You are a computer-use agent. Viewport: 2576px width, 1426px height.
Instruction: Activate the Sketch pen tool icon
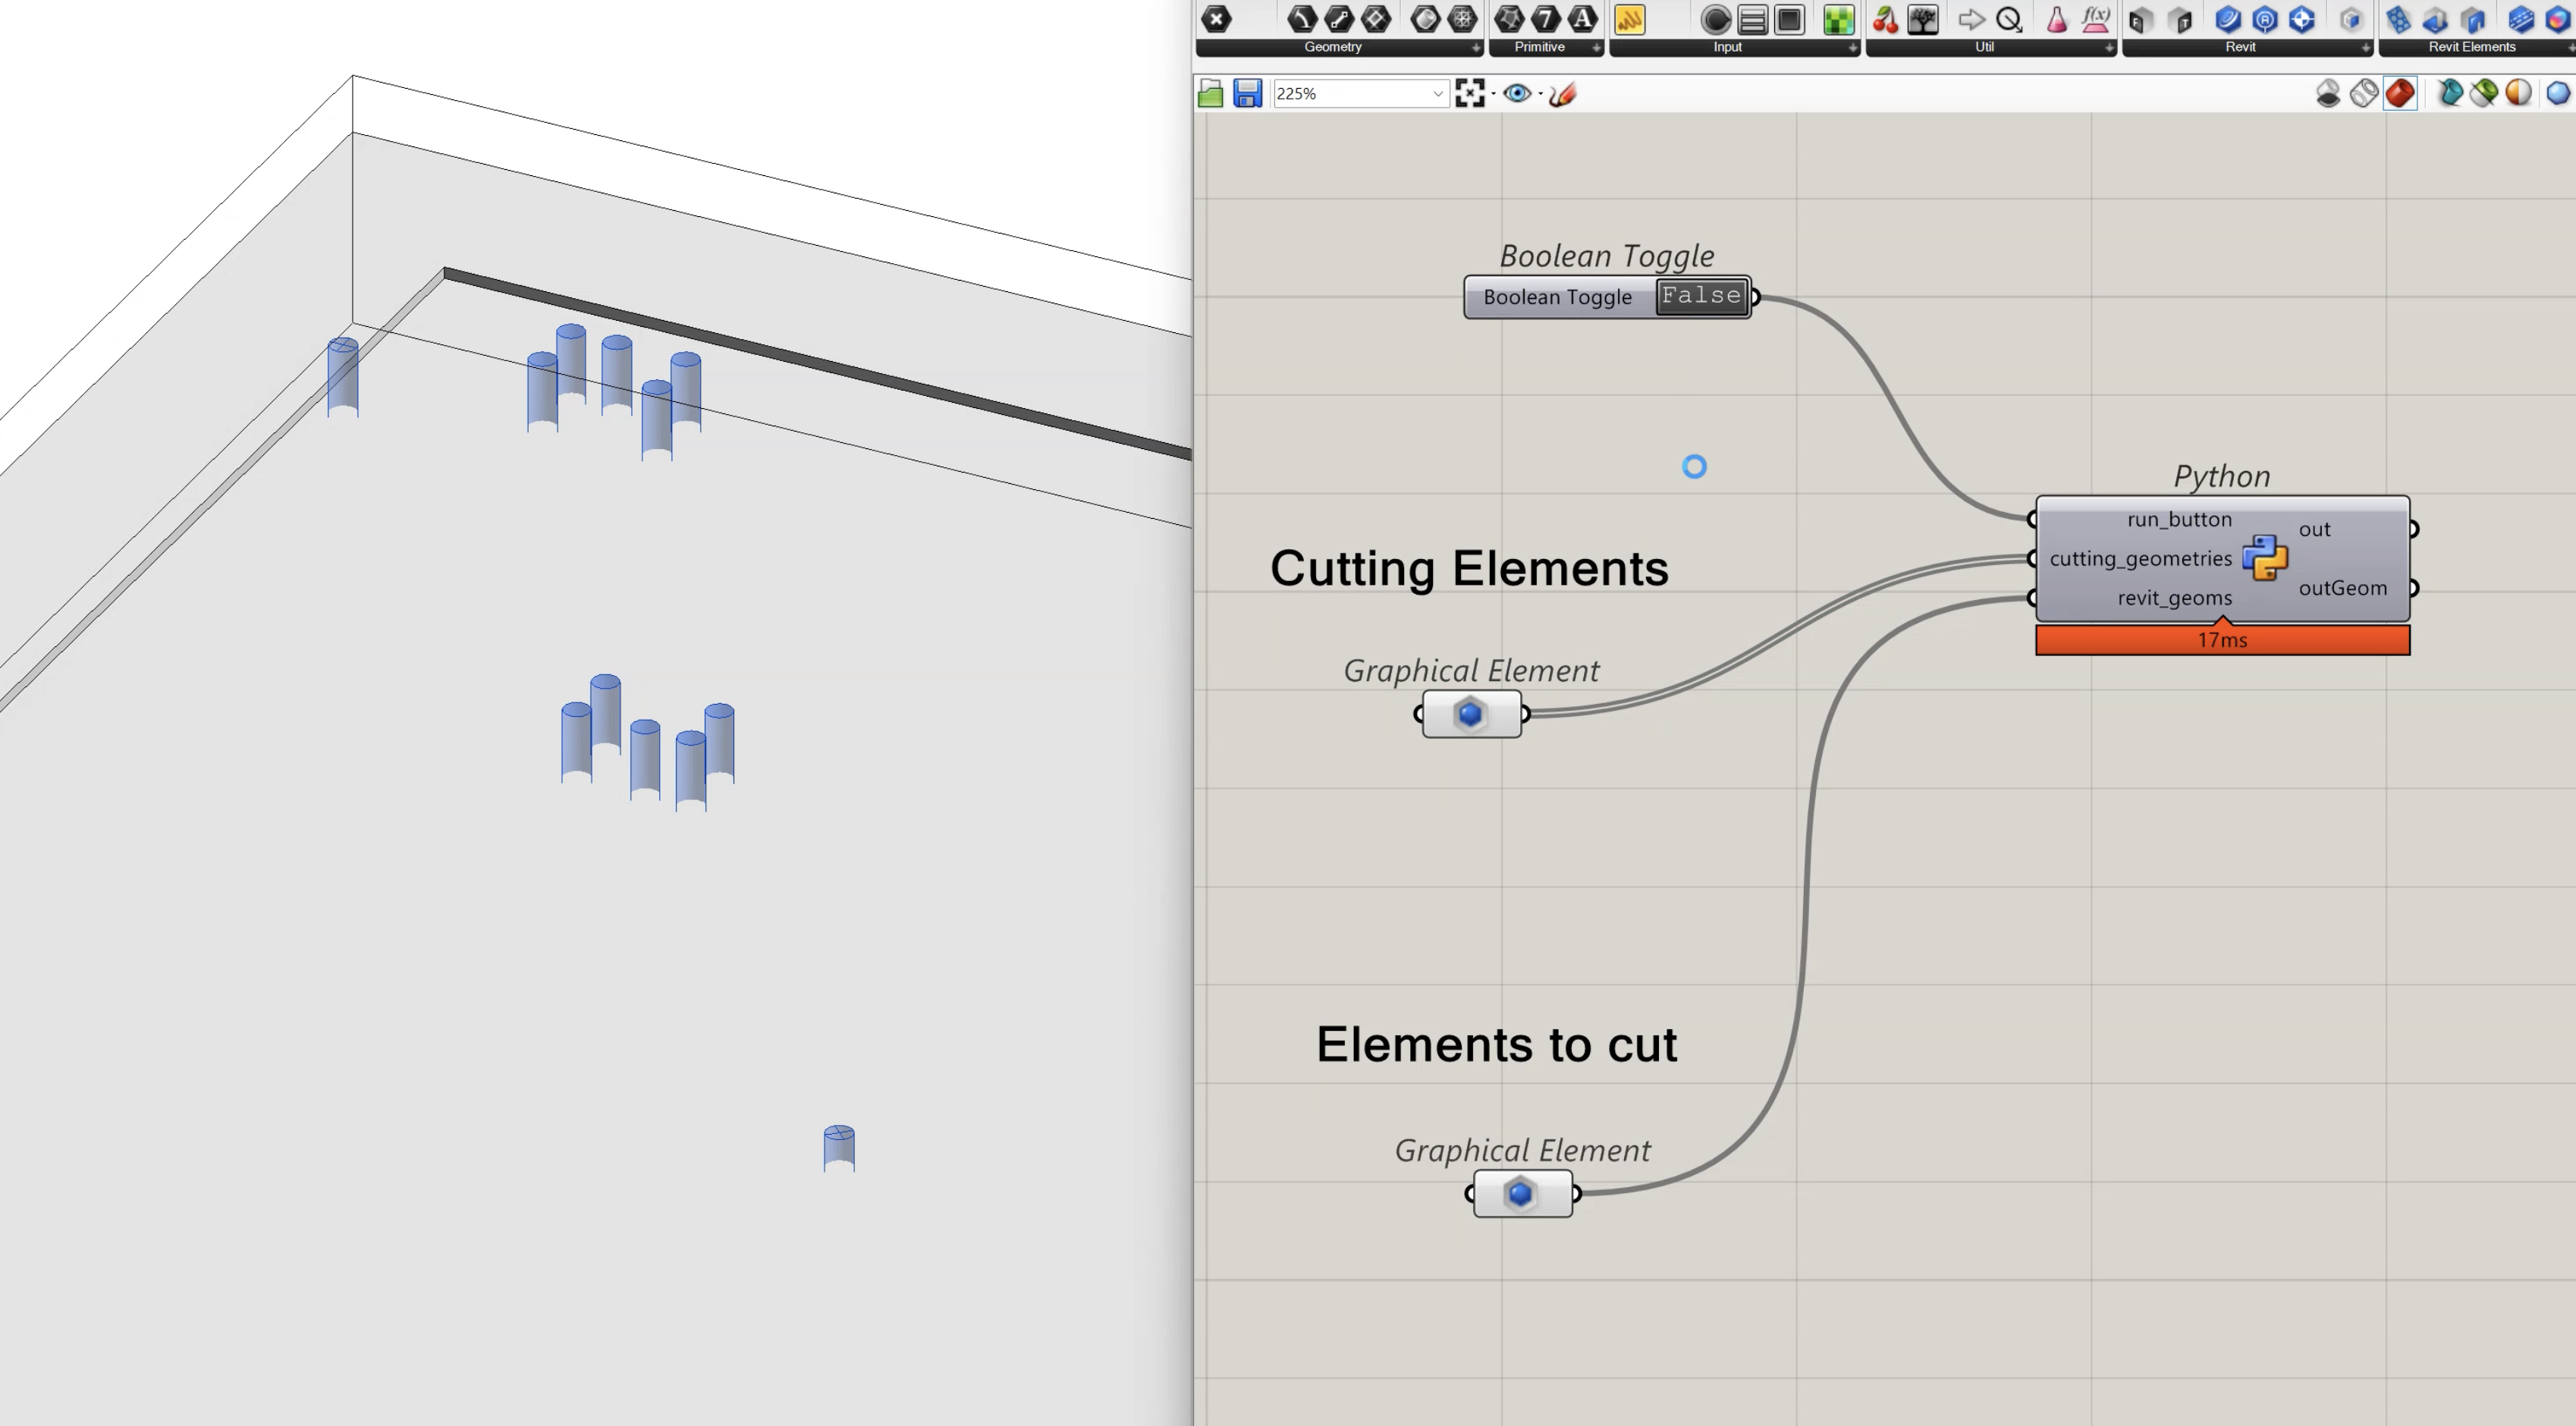[x=1563, y=93]
